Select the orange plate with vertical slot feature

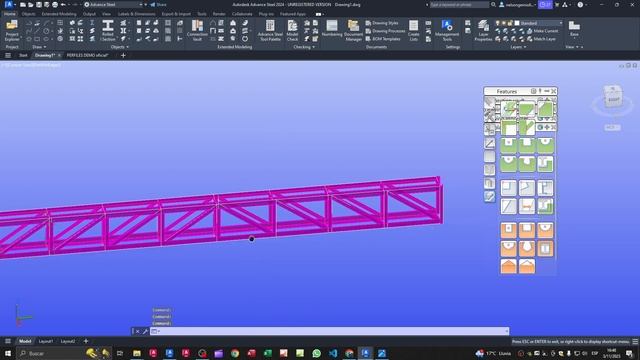coord(545,248)
